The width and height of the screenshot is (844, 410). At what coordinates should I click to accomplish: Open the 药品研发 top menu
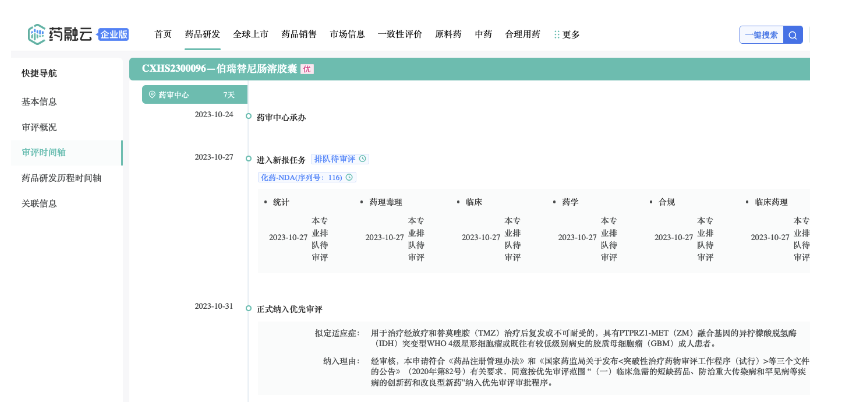203,34
